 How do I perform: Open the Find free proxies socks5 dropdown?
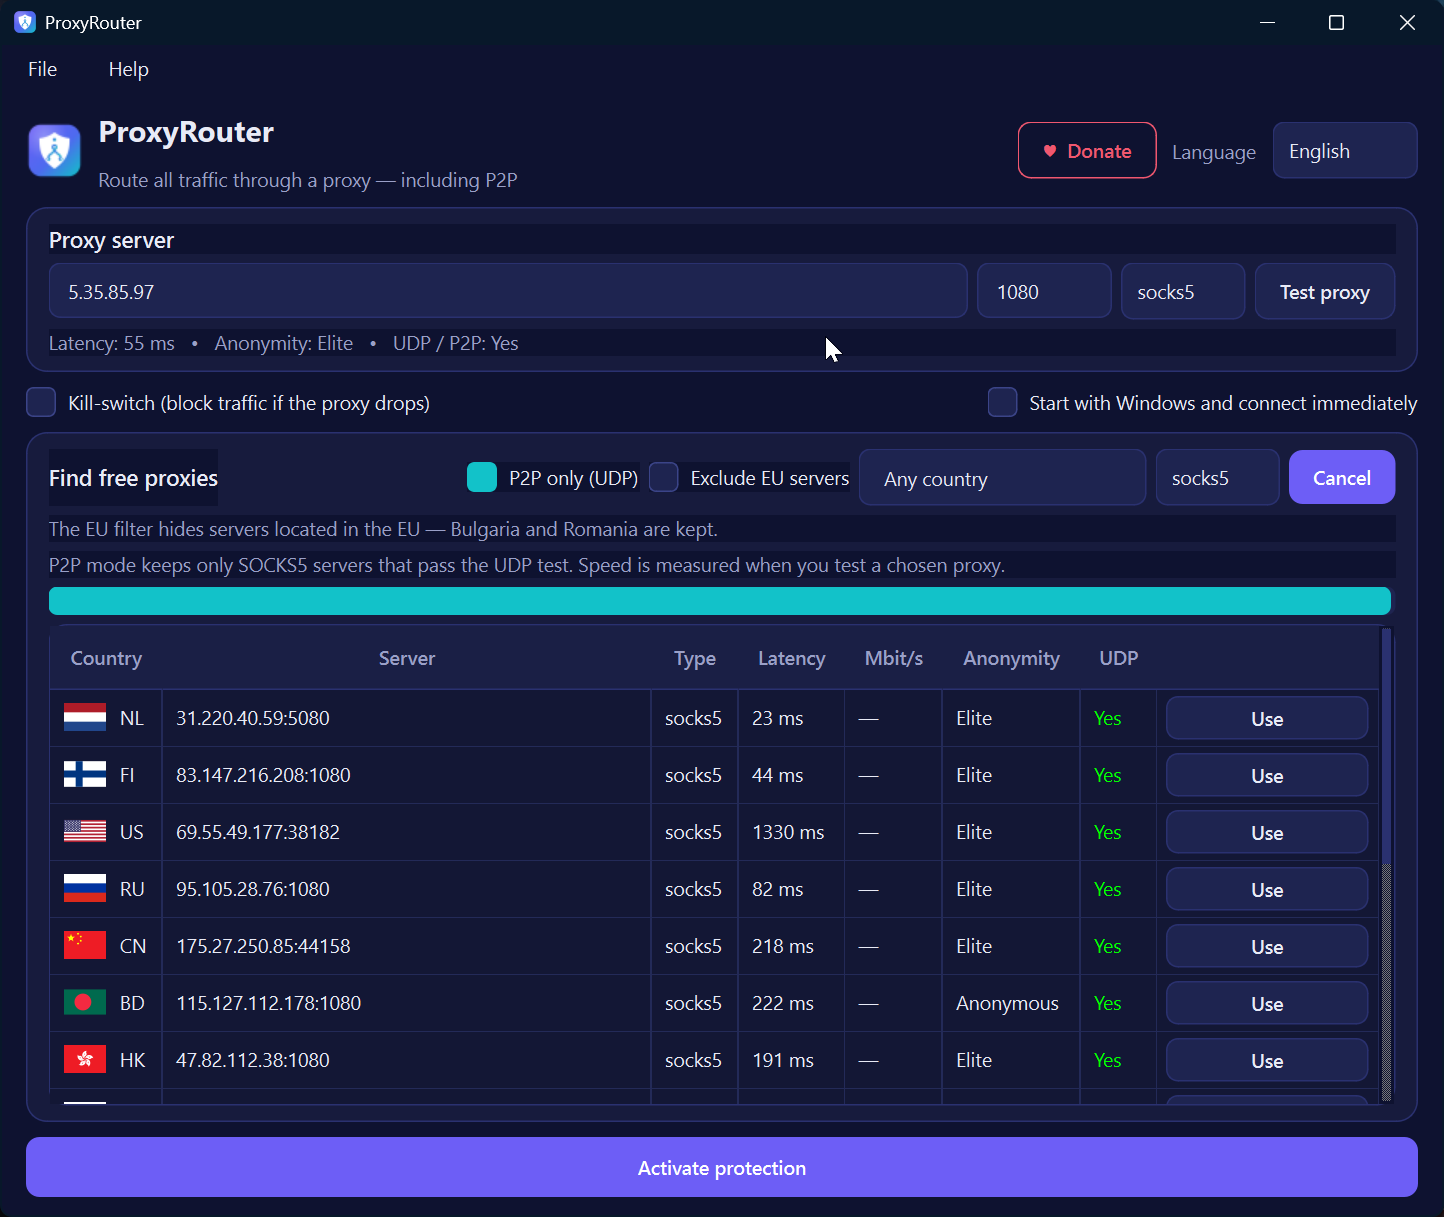point(1217,478)
